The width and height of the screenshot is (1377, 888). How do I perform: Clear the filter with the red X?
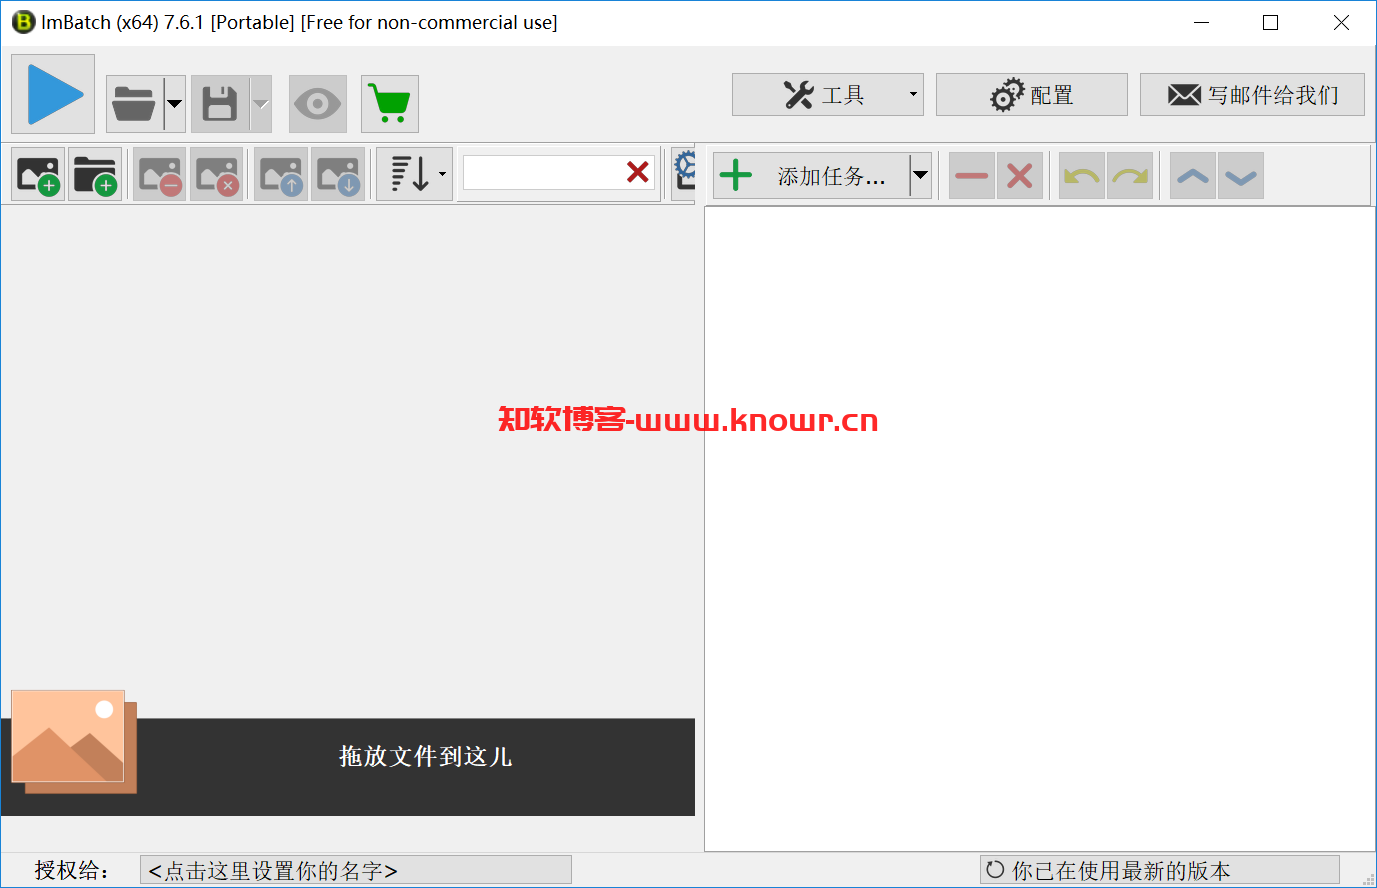[x=638, y=173]
